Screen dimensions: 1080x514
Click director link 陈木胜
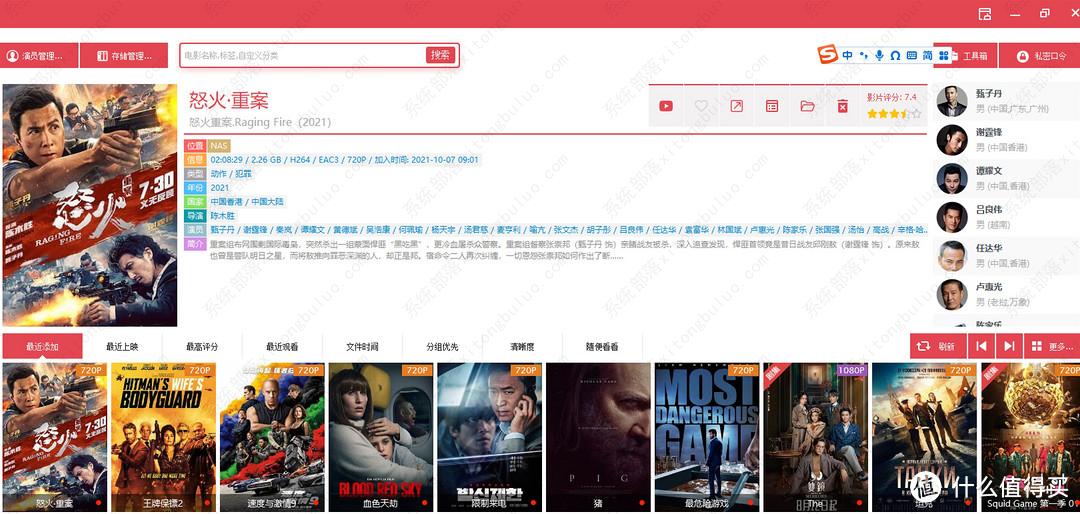click(x=222, y=216)
